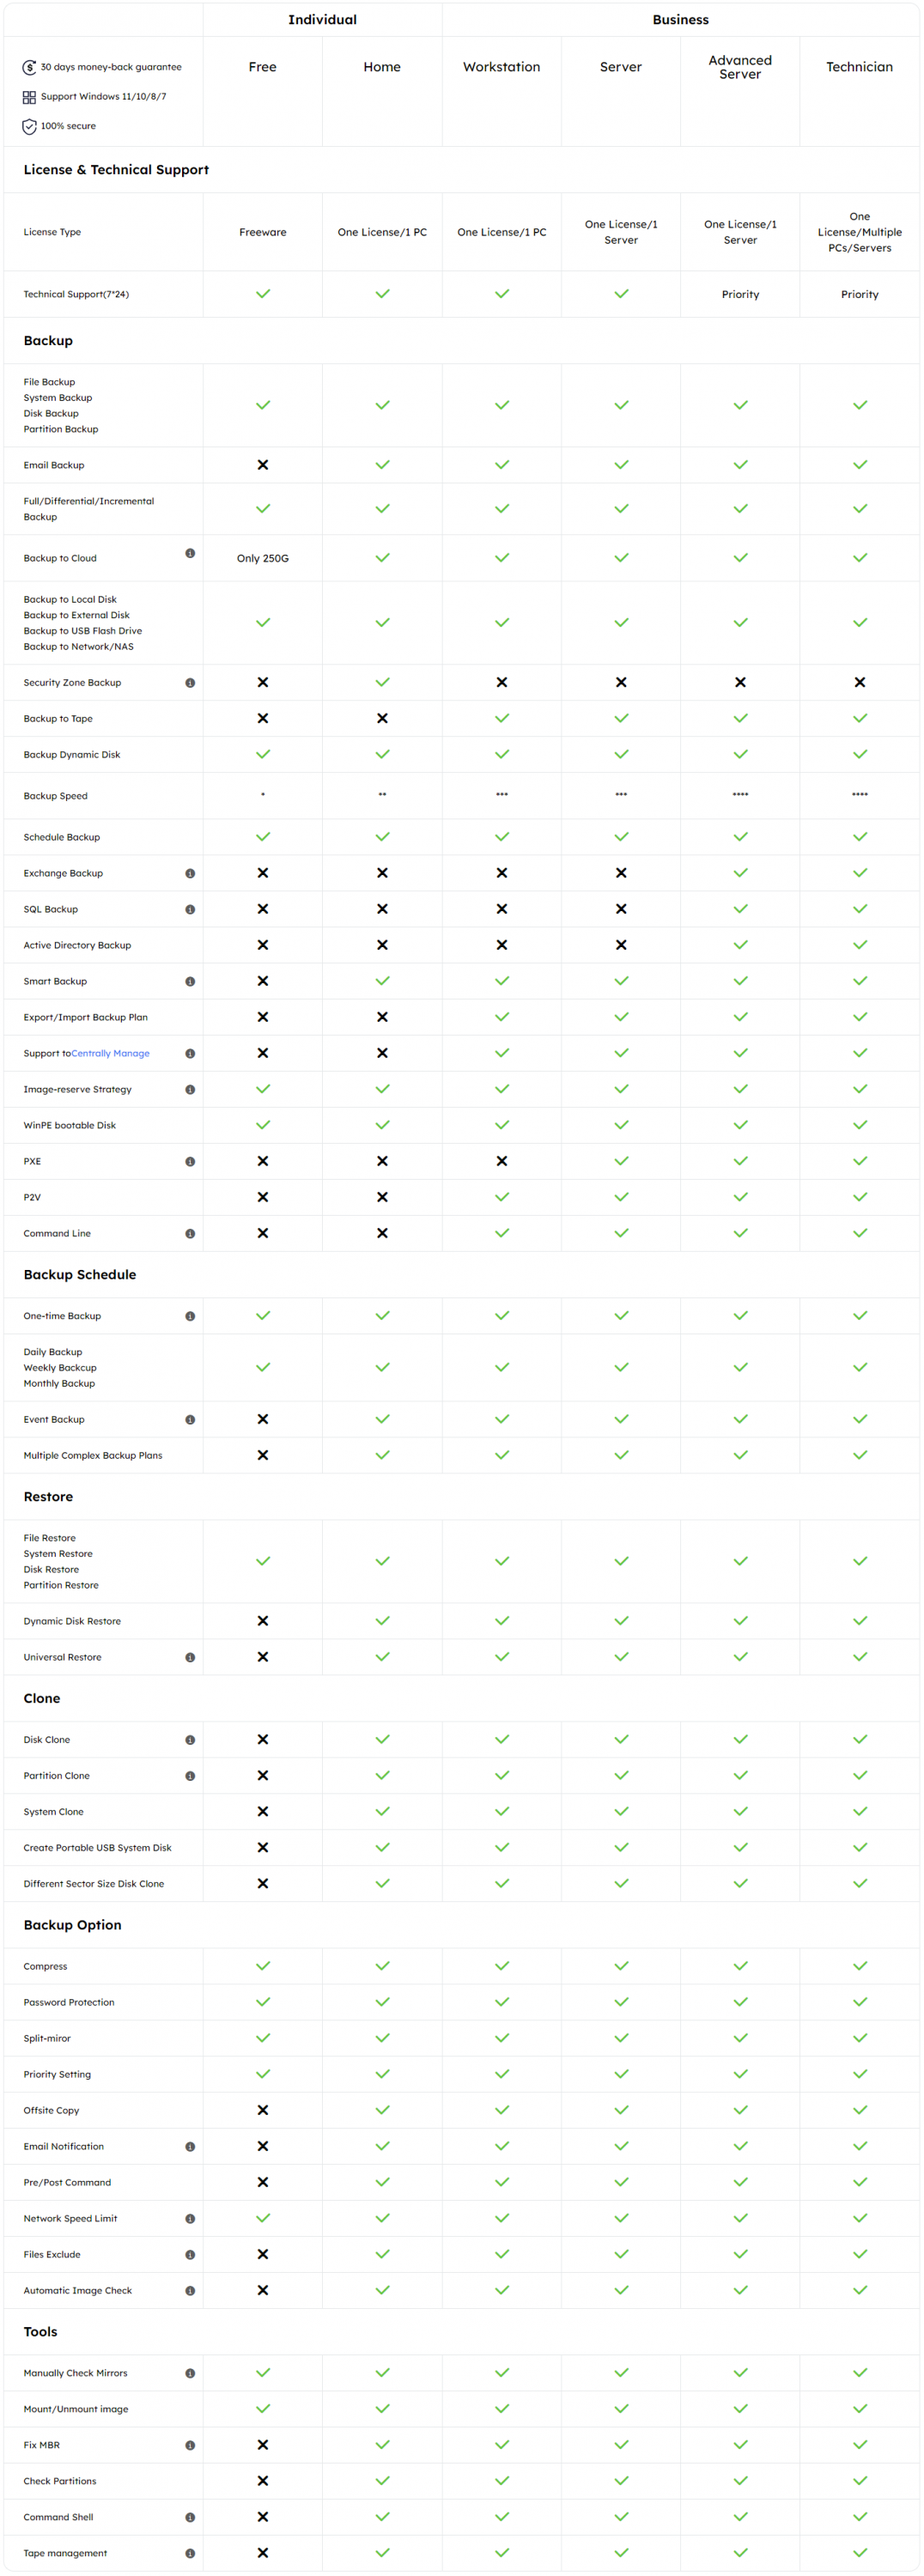924x2576 pixels.
Task: Click info icon next to Fix MBR
Action: click(x=190, y=2444)
